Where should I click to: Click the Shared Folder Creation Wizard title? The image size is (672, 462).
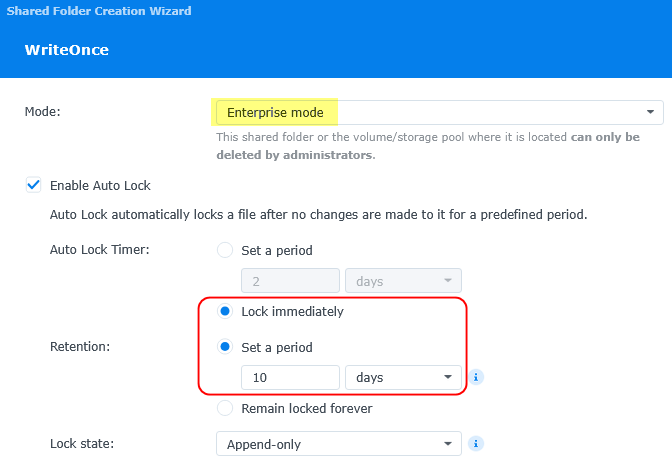(98, 11)
